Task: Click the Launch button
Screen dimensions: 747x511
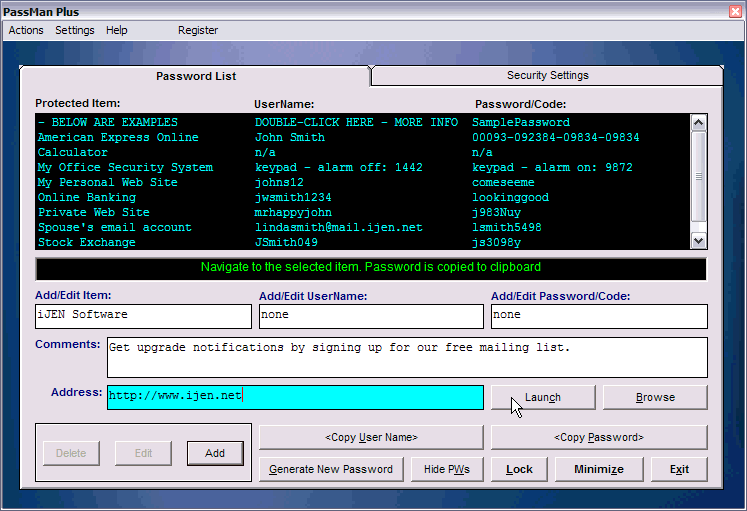Action: (543, 397)
